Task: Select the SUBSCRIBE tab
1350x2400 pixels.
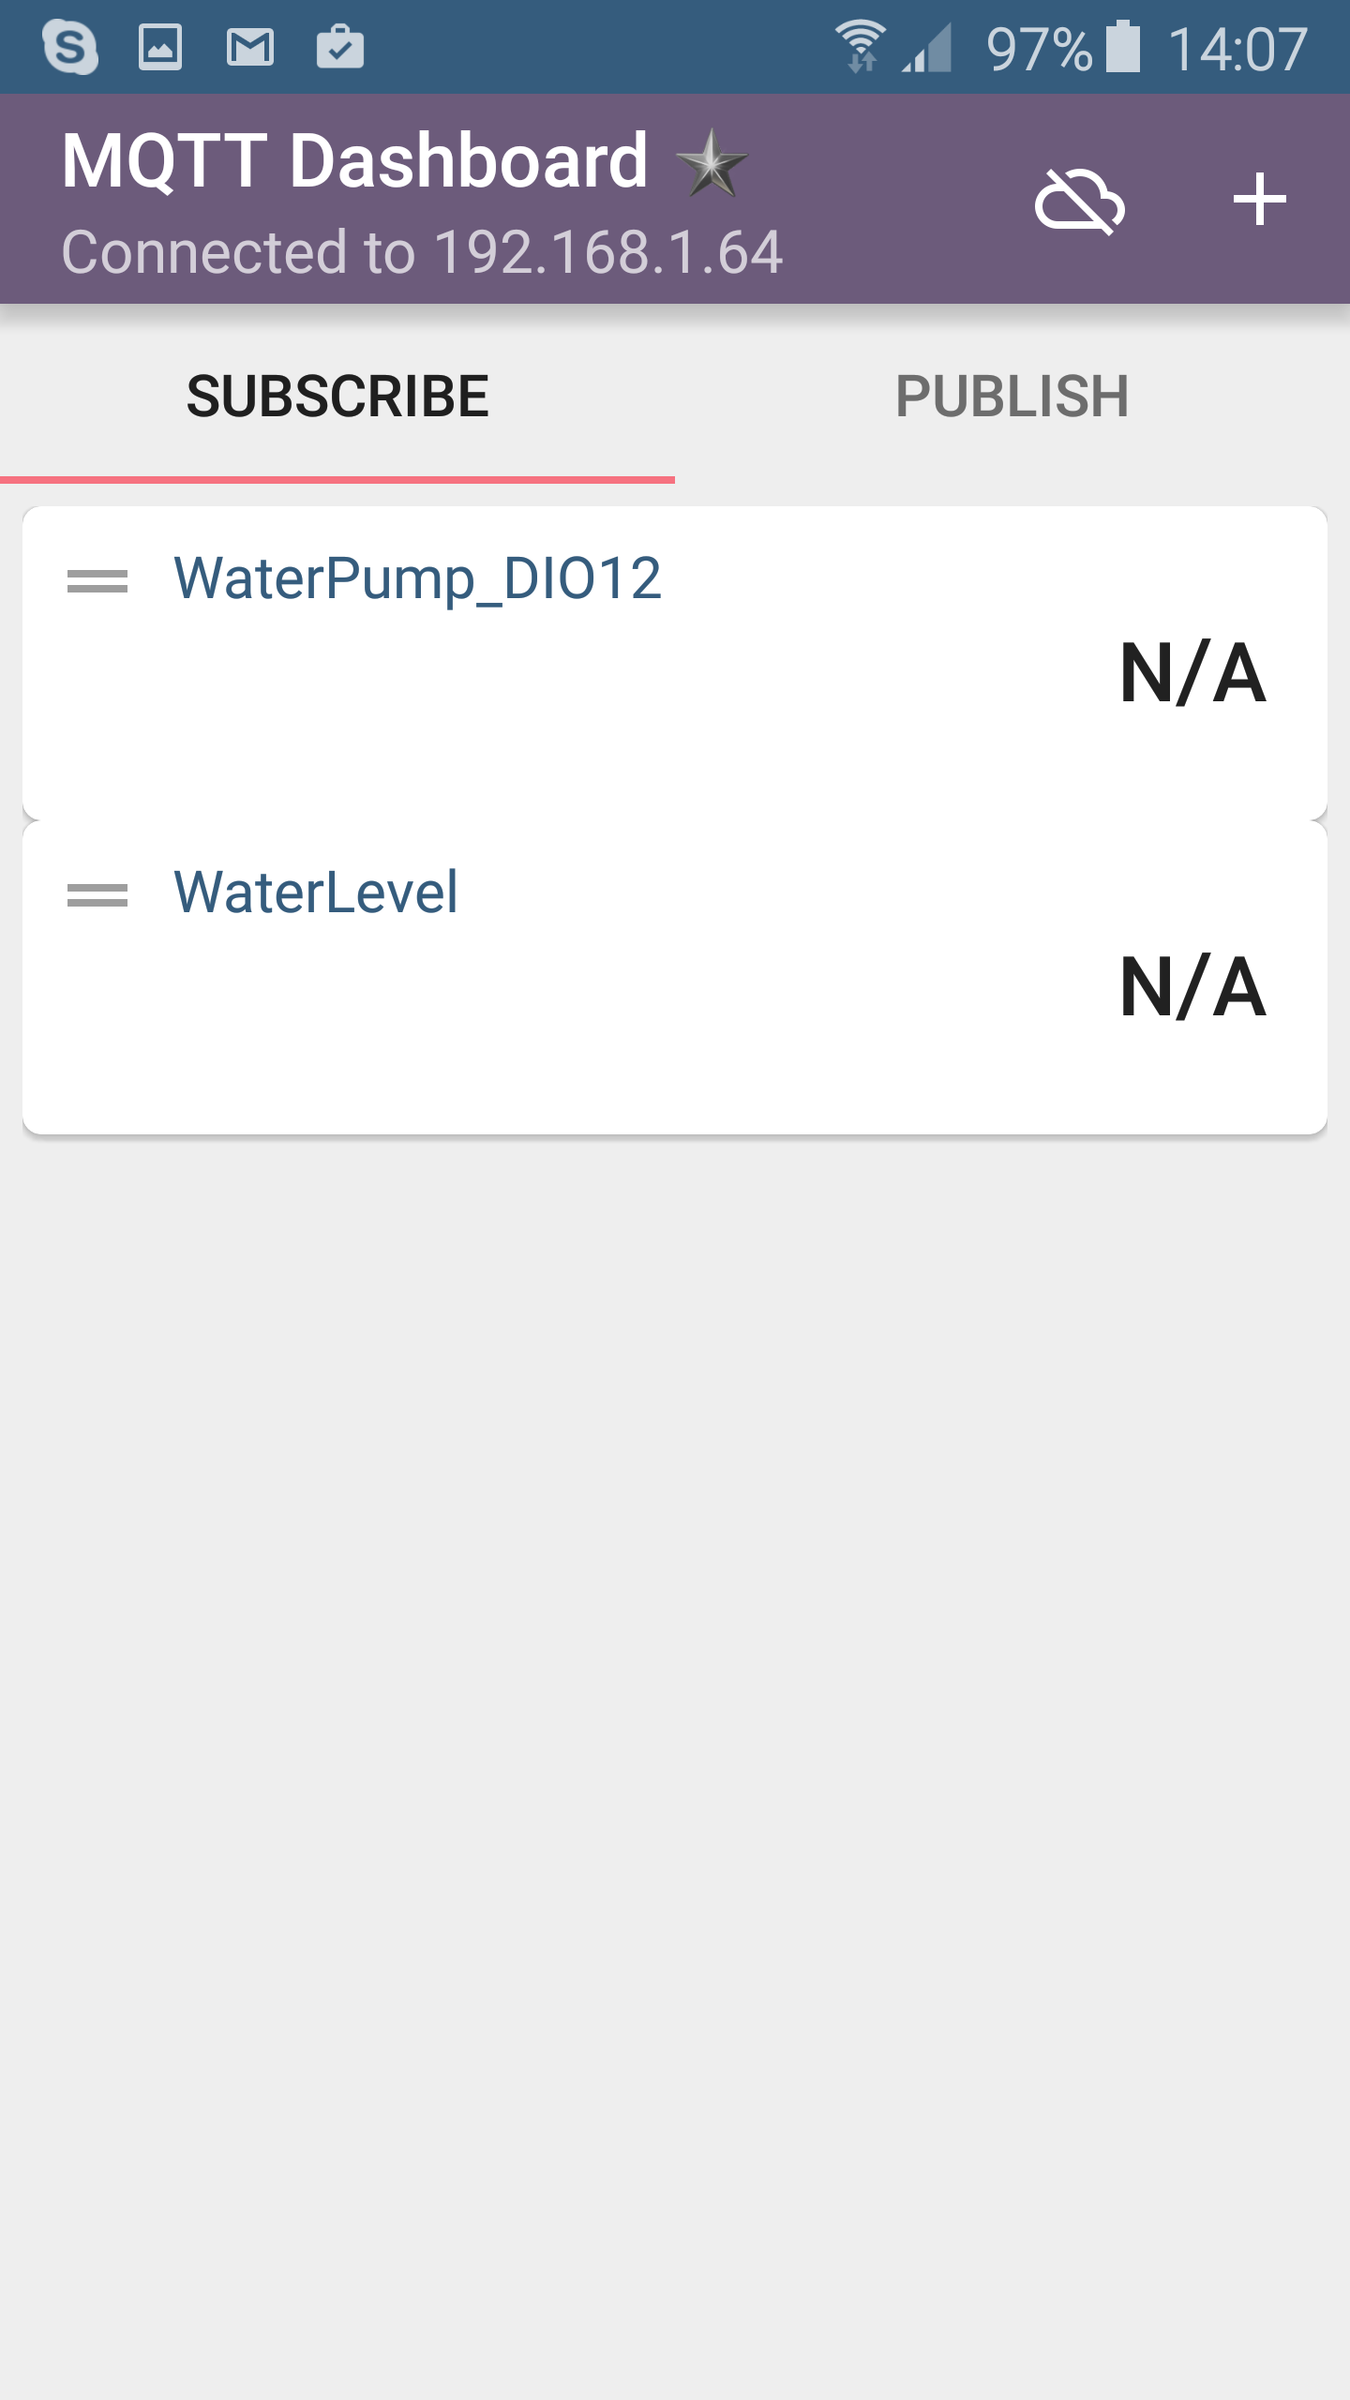Action: click(x=337, y=396)
